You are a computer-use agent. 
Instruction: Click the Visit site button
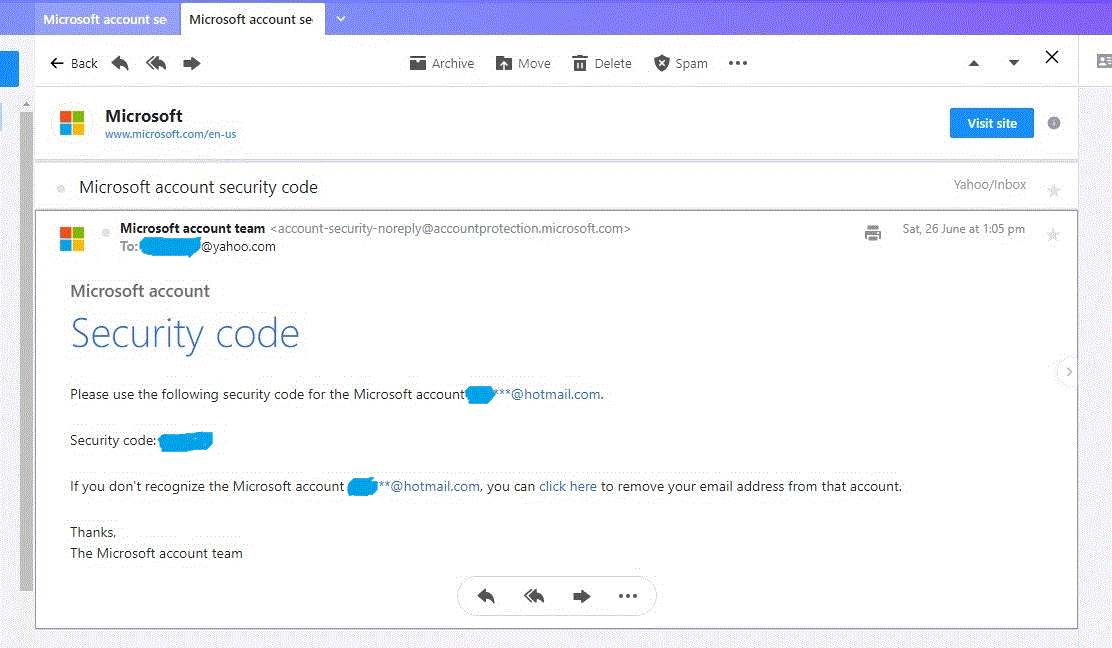click(x=991, y=123)
